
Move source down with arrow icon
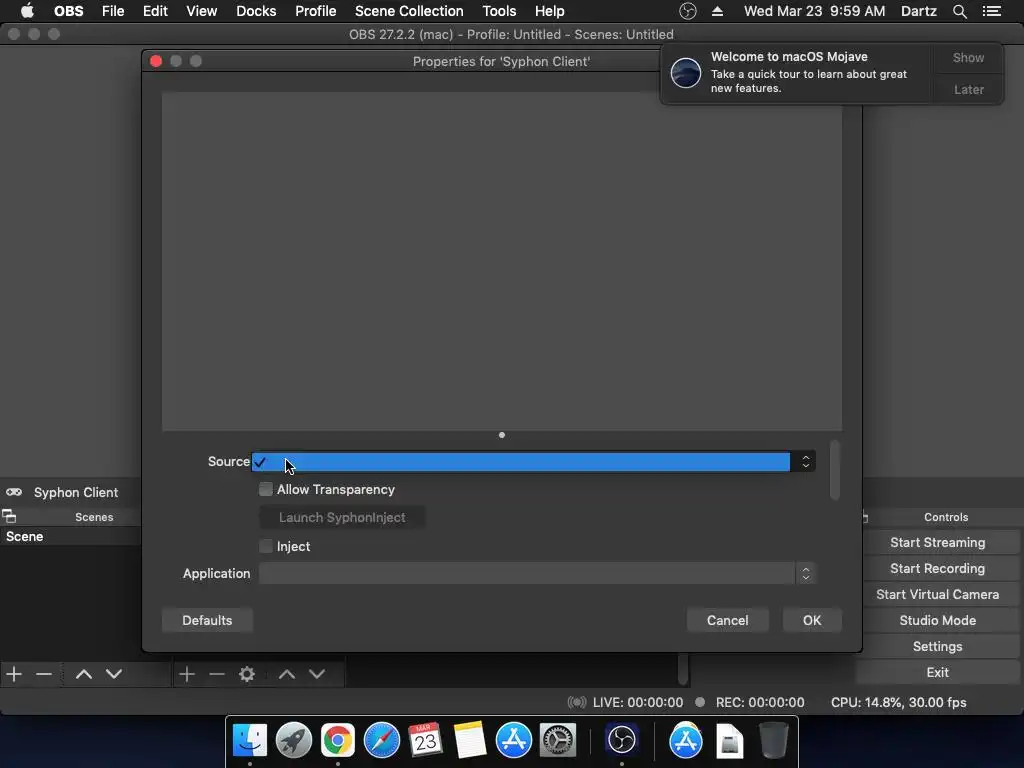point(317,673)
